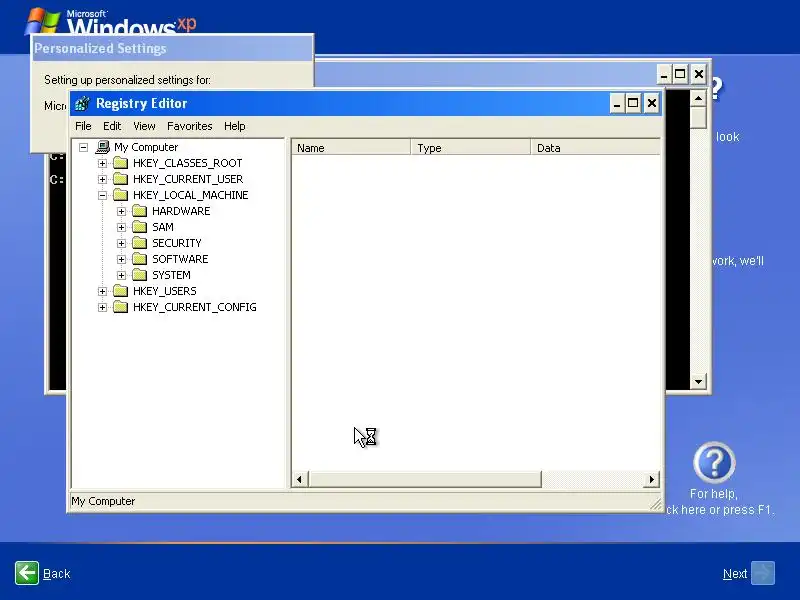Expand the SYSTEM subkey

coord(121,276)
